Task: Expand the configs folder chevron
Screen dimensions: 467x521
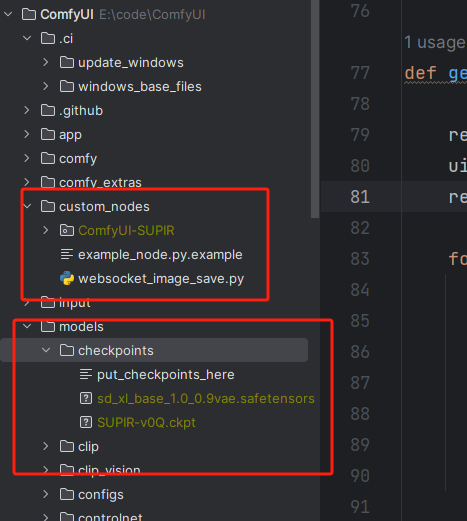Action: pos(46,494)
